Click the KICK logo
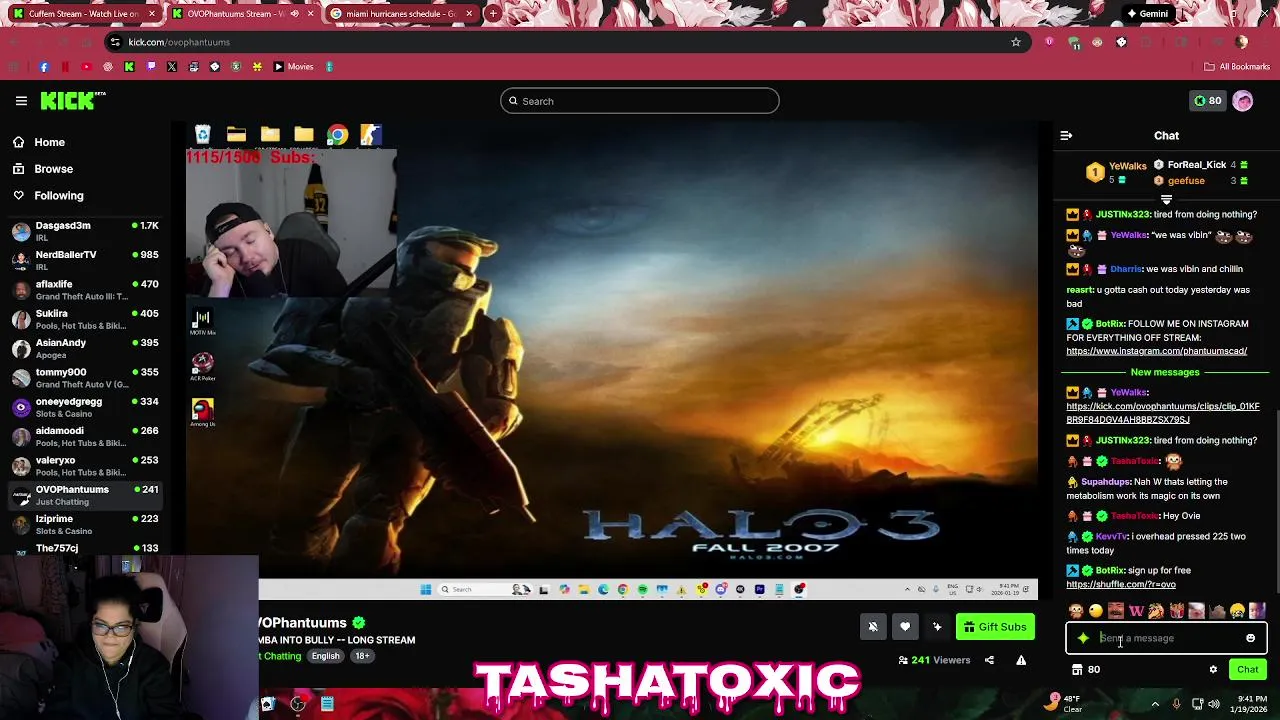This screenshot has height=720, width=1280. (72, 100)
